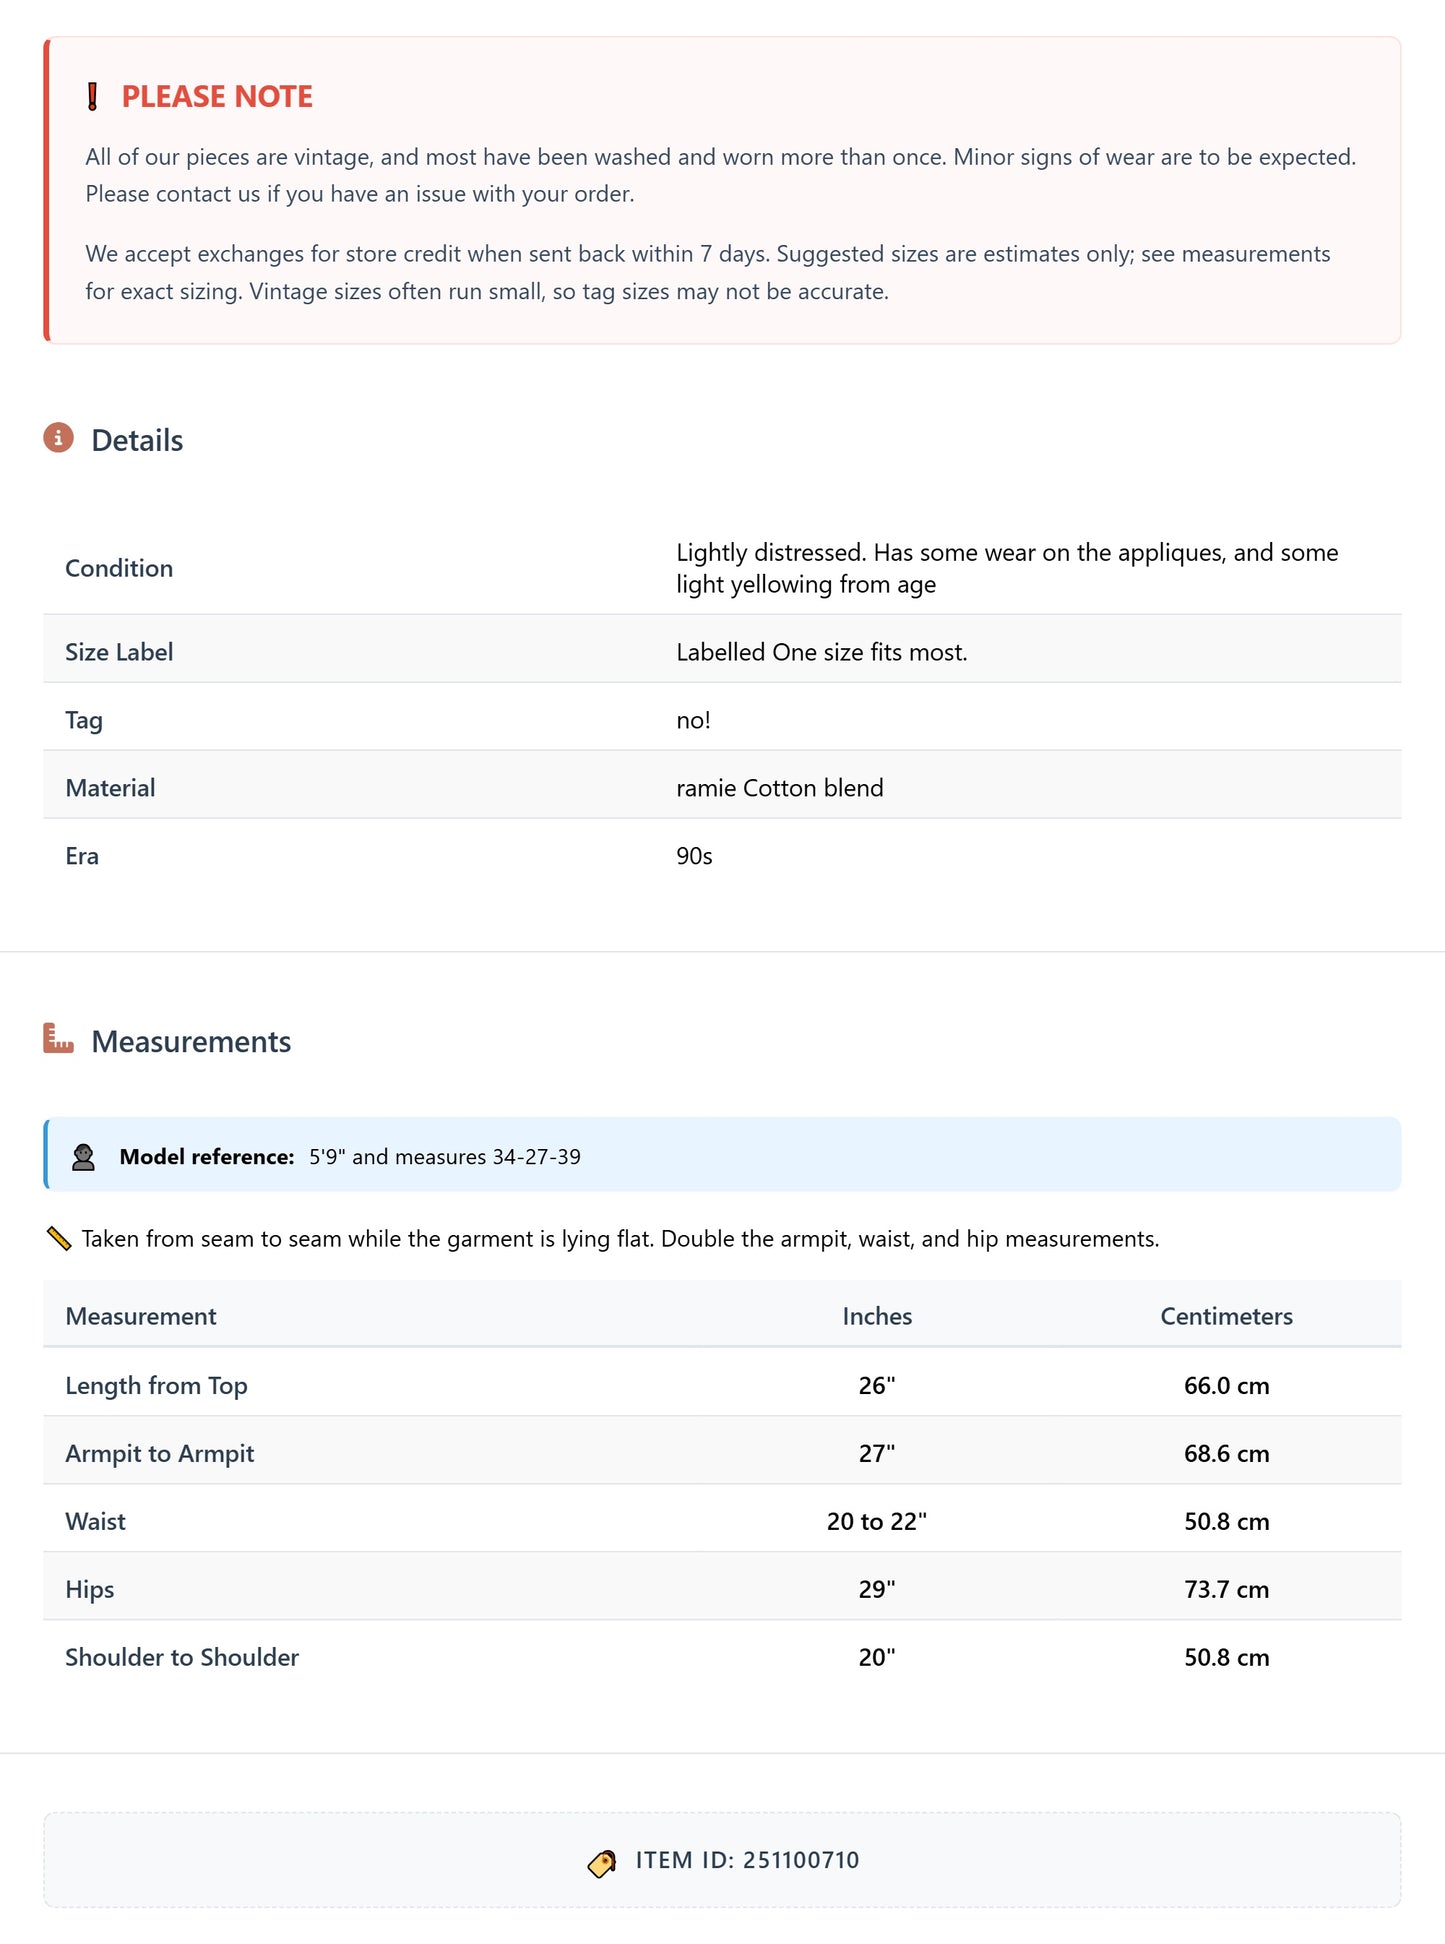
Task: Click the Measurements ruler icon
Action: point(58,1039)
